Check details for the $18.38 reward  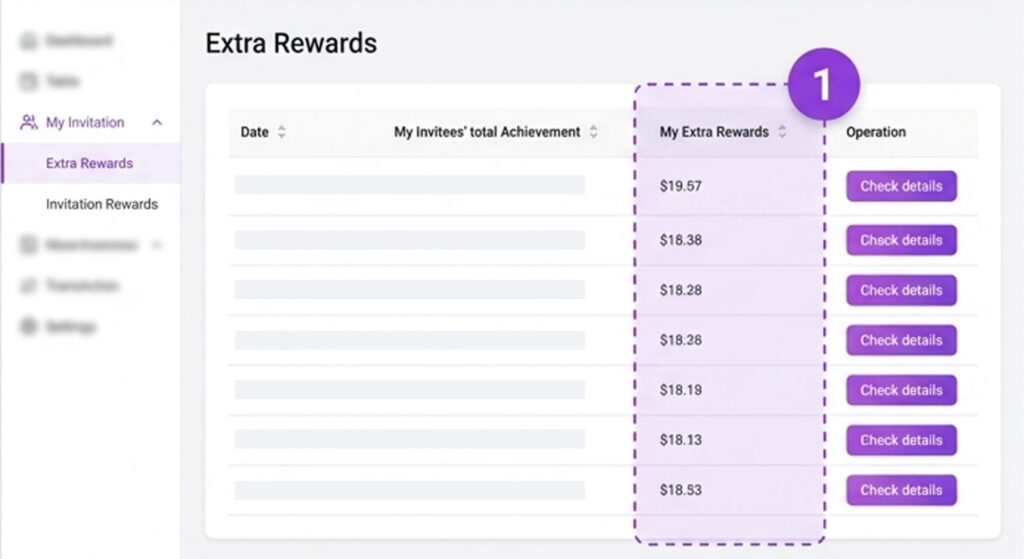coord(901,240)
